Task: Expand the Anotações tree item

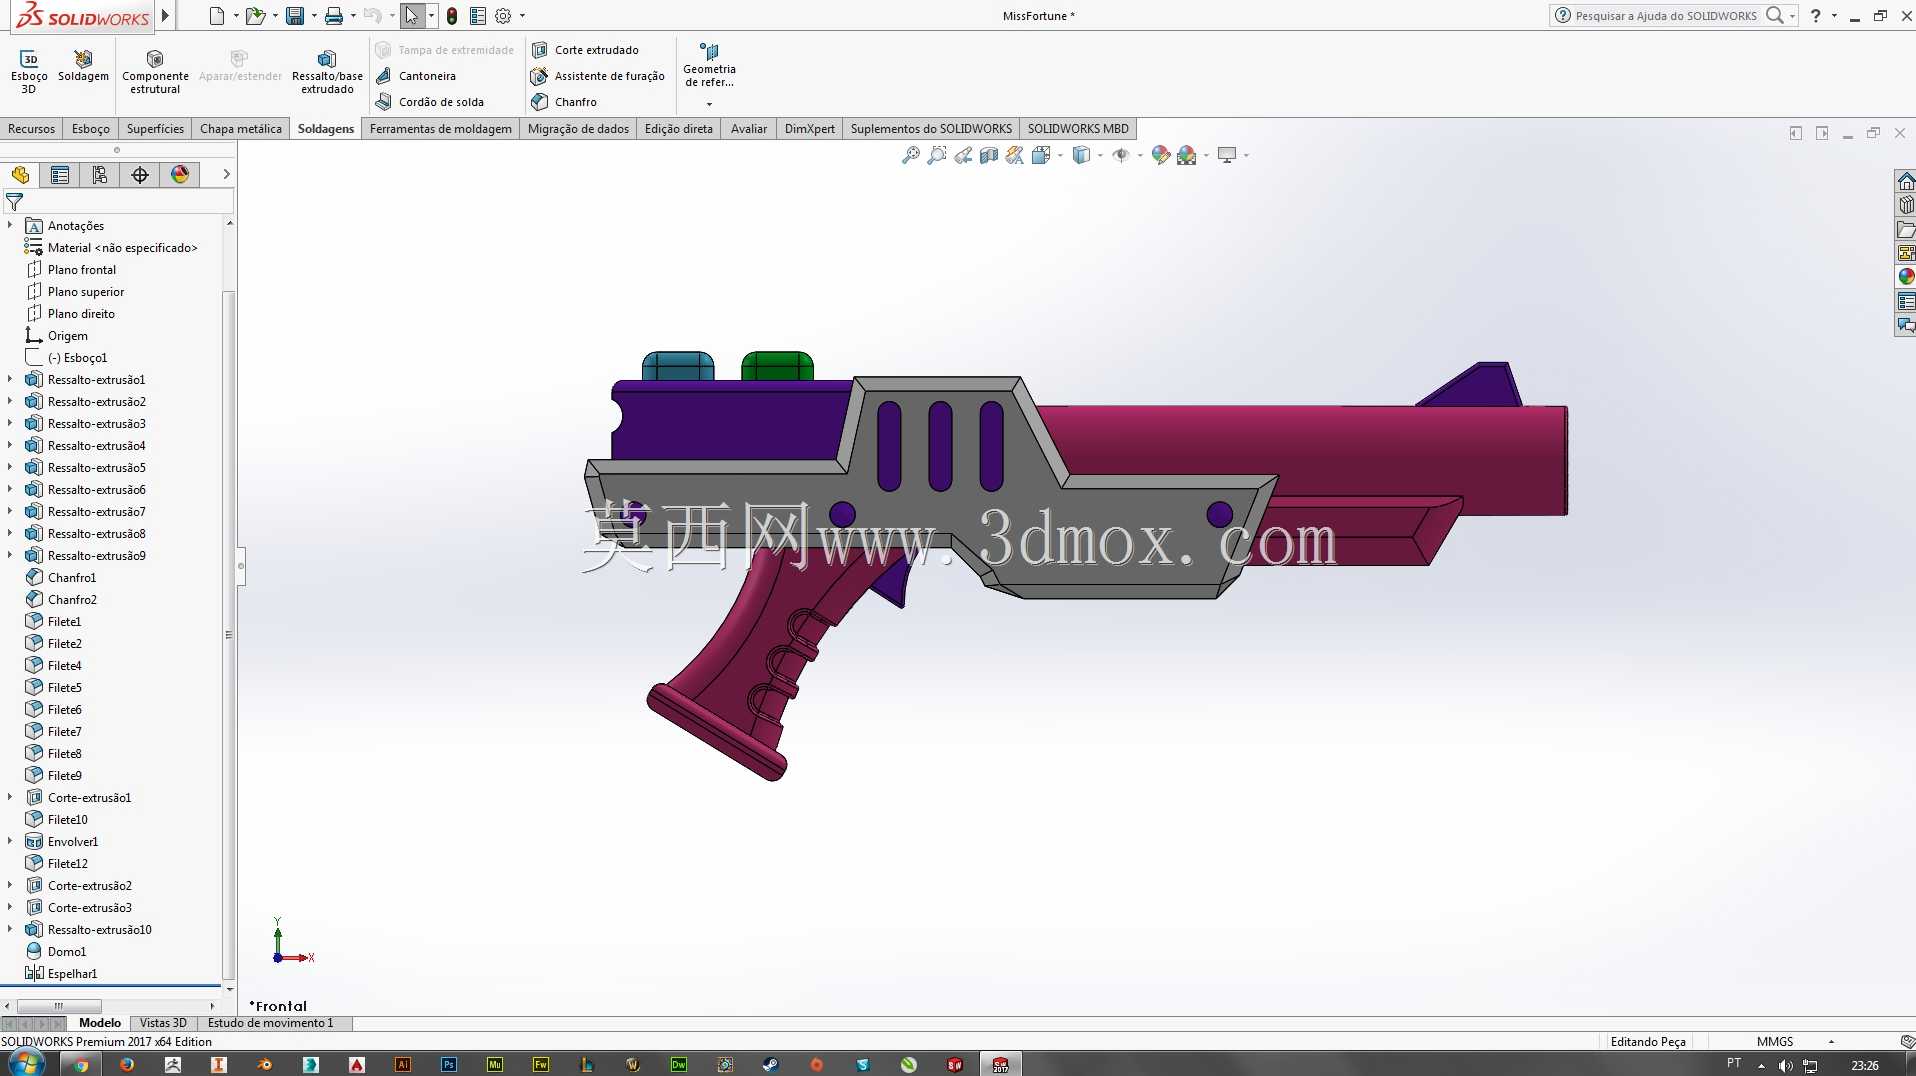Action: pyautogui.click(x=10, y=226)
